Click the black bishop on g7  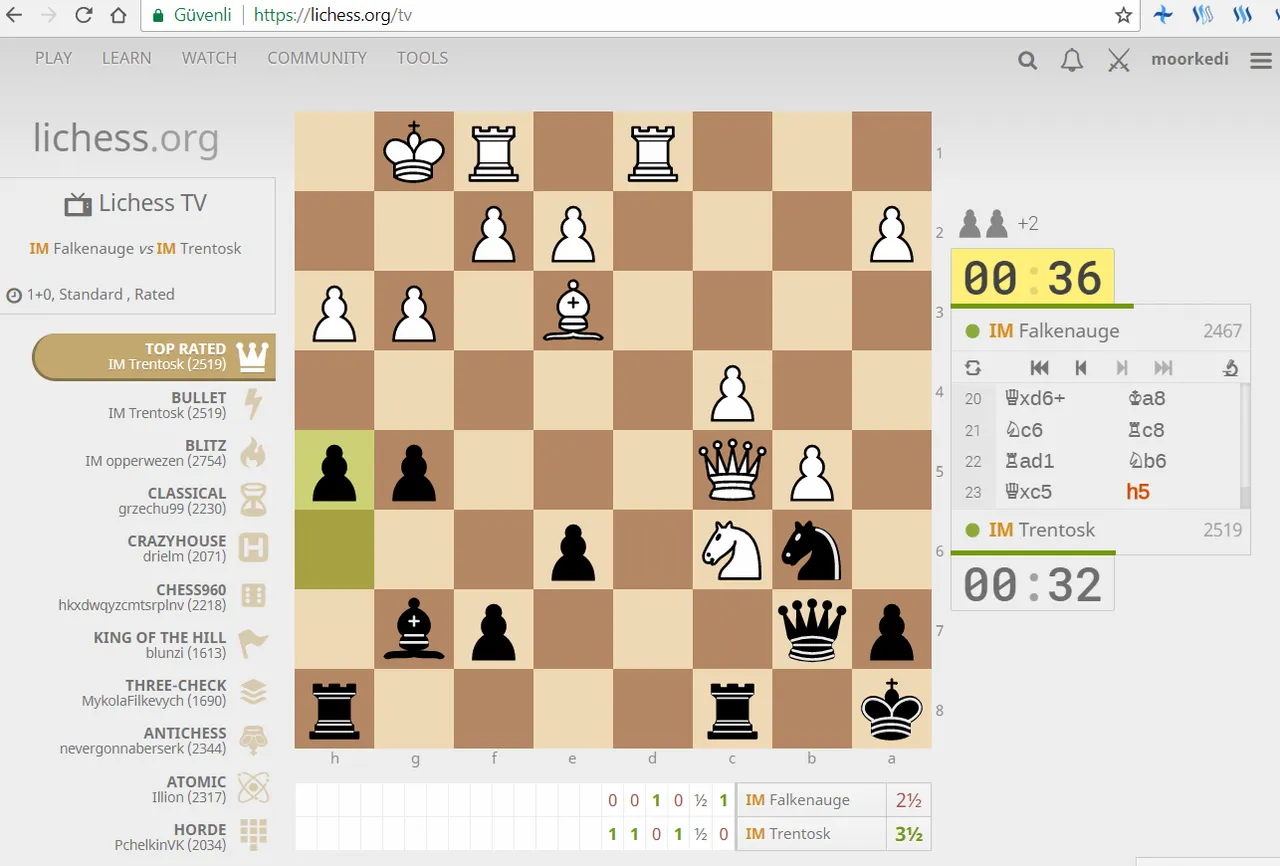414,628
